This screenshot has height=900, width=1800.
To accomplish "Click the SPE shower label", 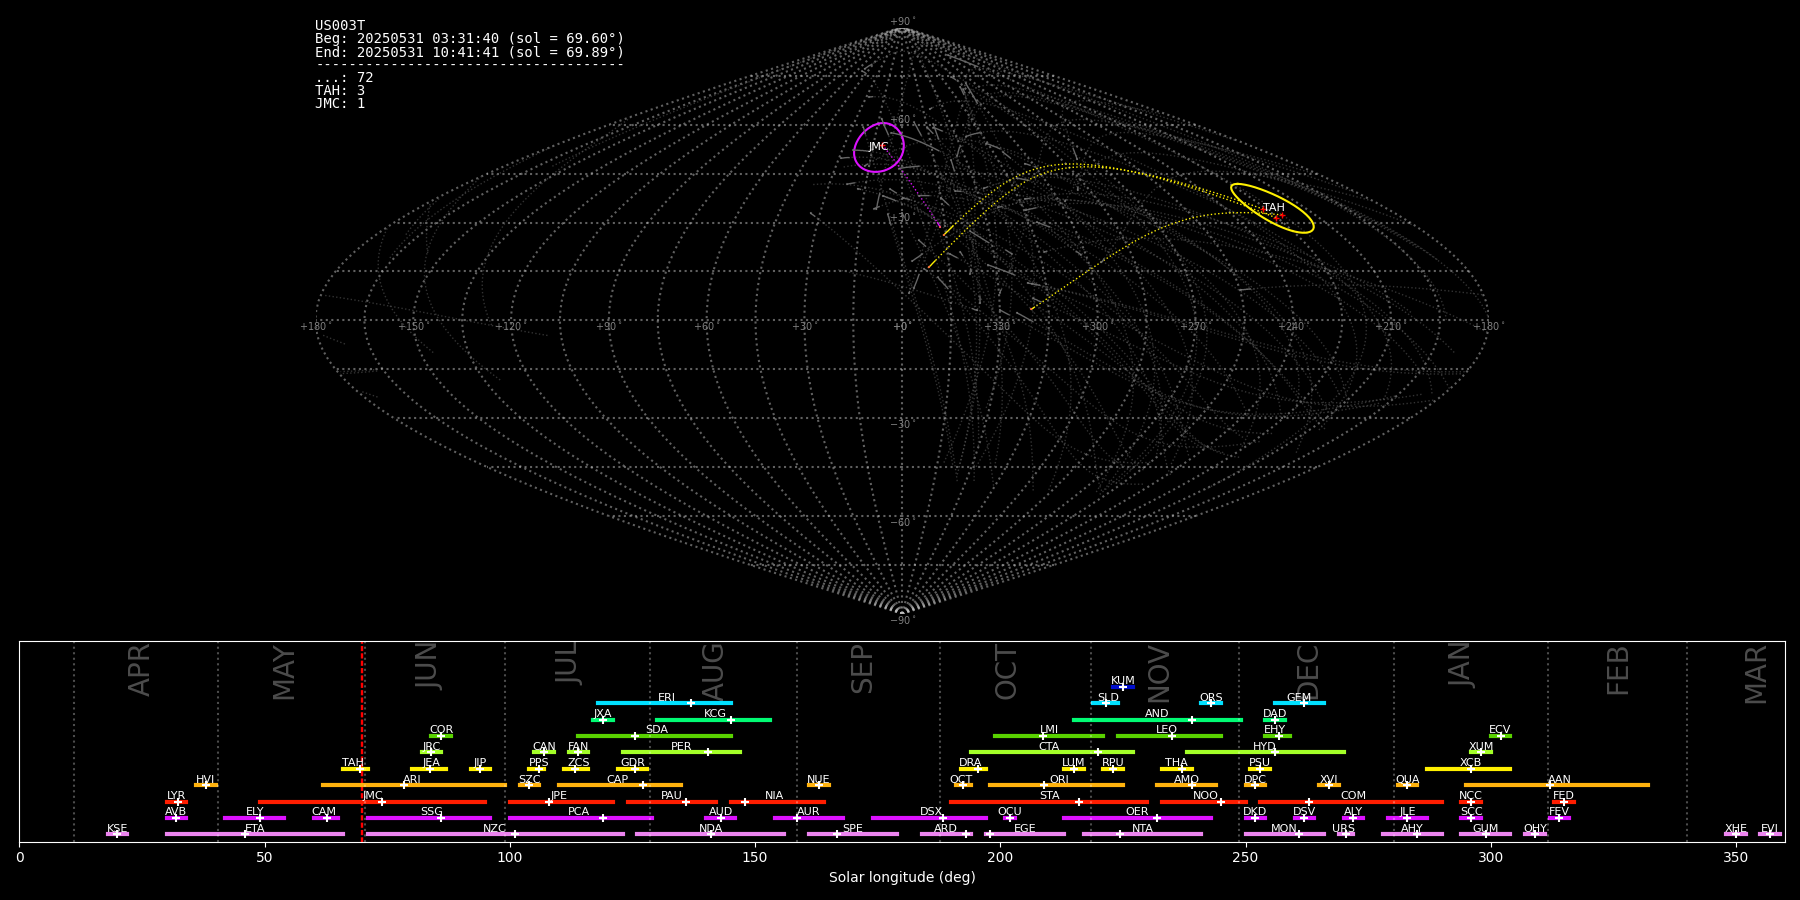I will pyautogui.click(x=853, y=829).
